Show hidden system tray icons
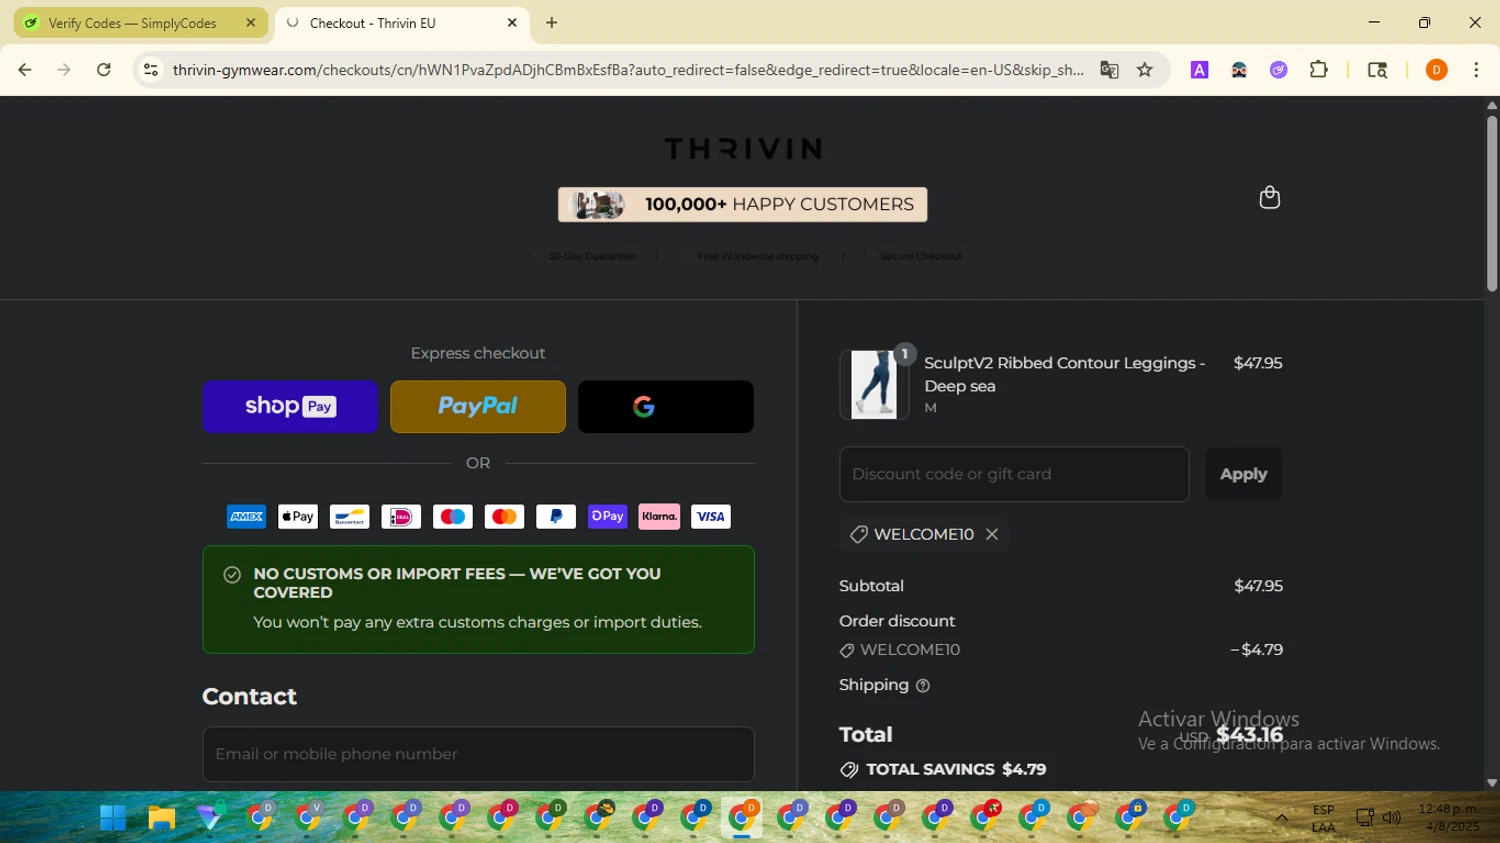 tap(1281, 818)
